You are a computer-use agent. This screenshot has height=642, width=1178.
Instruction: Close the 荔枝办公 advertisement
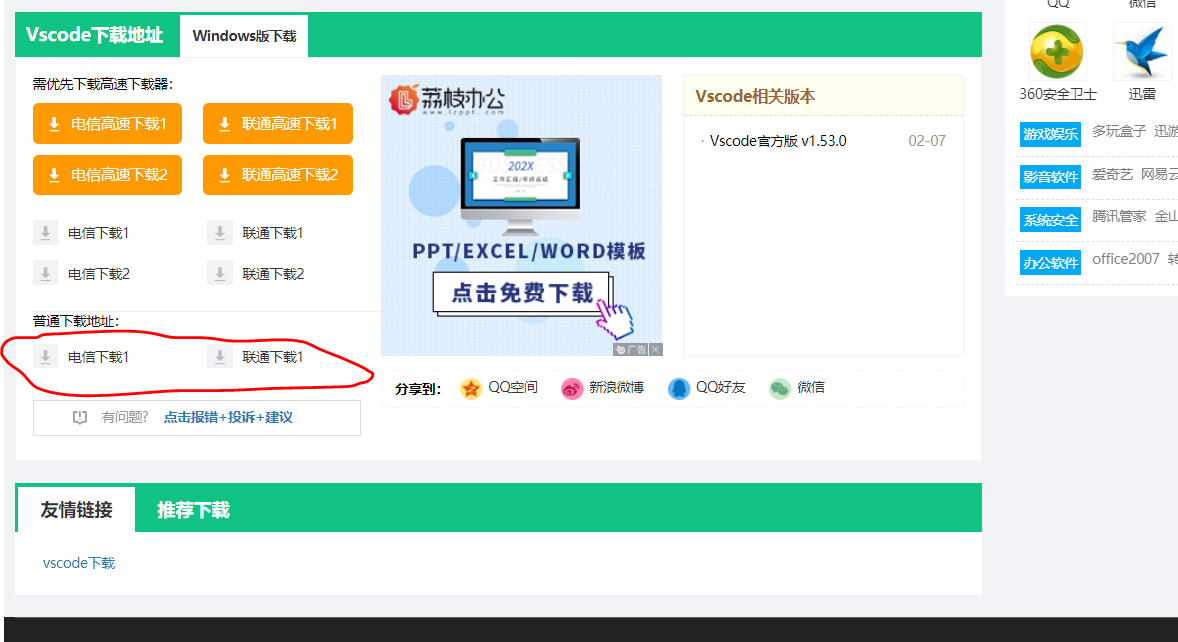(656, 349)
